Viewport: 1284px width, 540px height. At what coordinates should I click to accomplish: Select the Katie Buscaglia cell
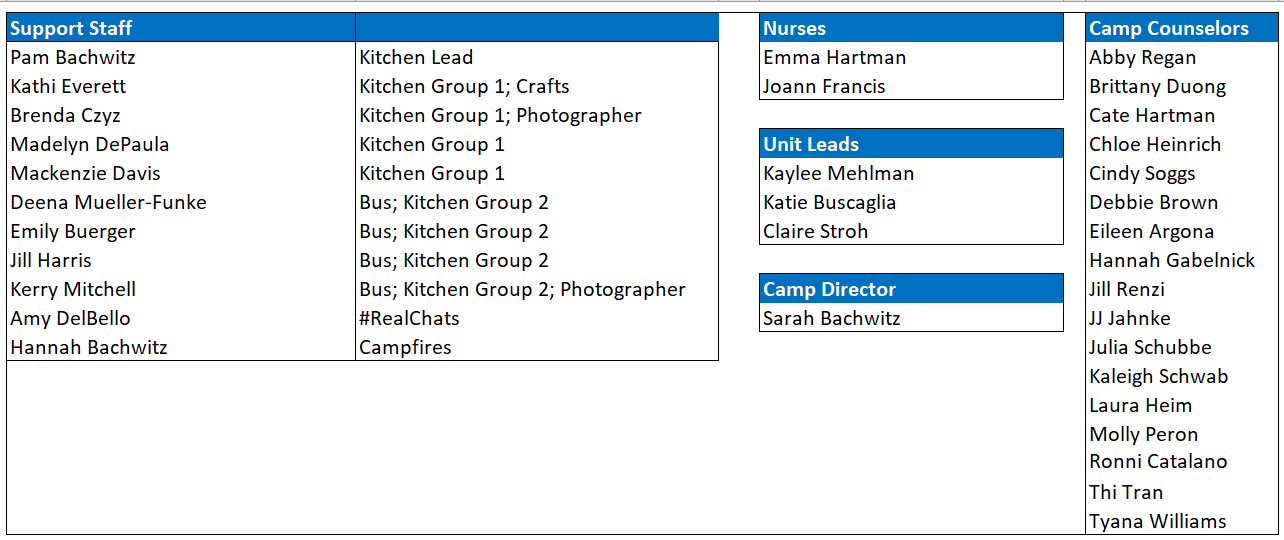(911, 202)
